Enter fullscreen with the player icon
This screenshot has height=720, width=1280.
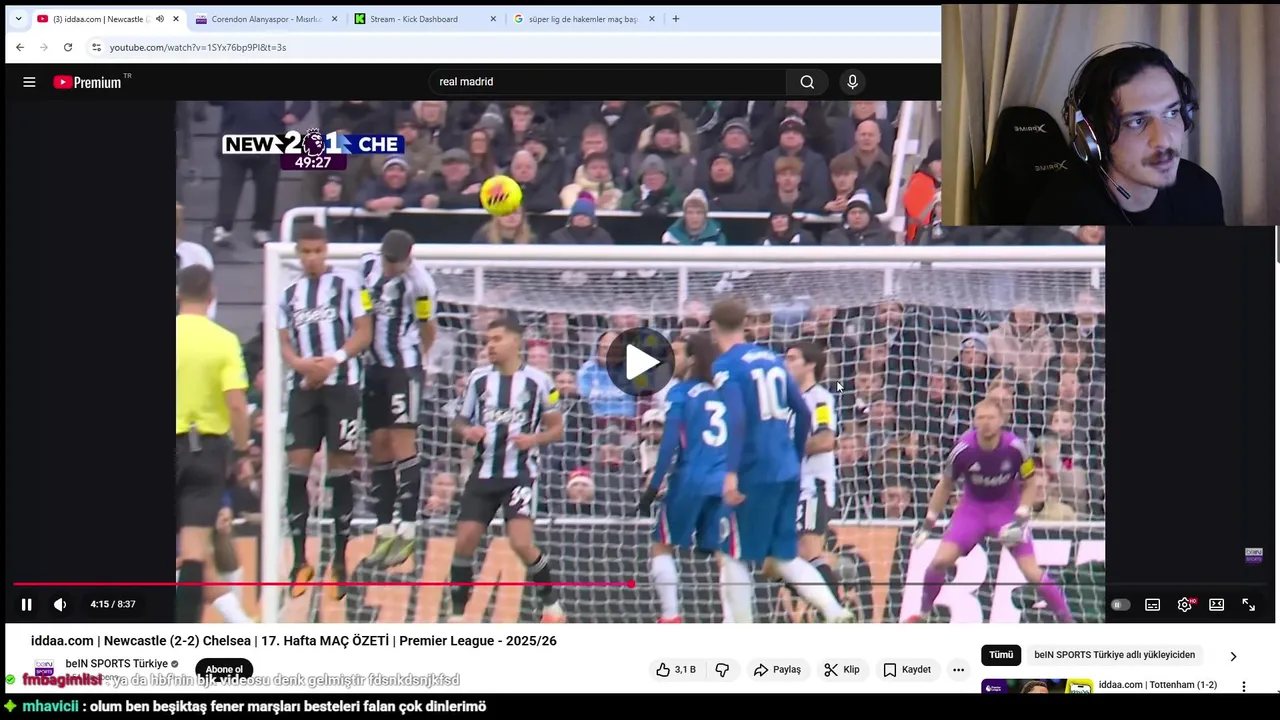coord(1248,604)
